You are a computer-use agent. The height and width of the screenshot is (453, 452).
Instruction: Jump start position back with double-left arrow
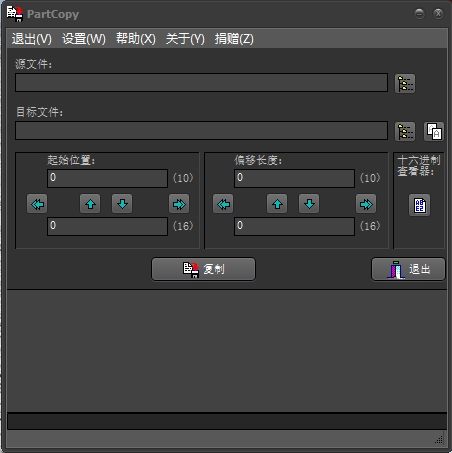click(x=37, y=204)
